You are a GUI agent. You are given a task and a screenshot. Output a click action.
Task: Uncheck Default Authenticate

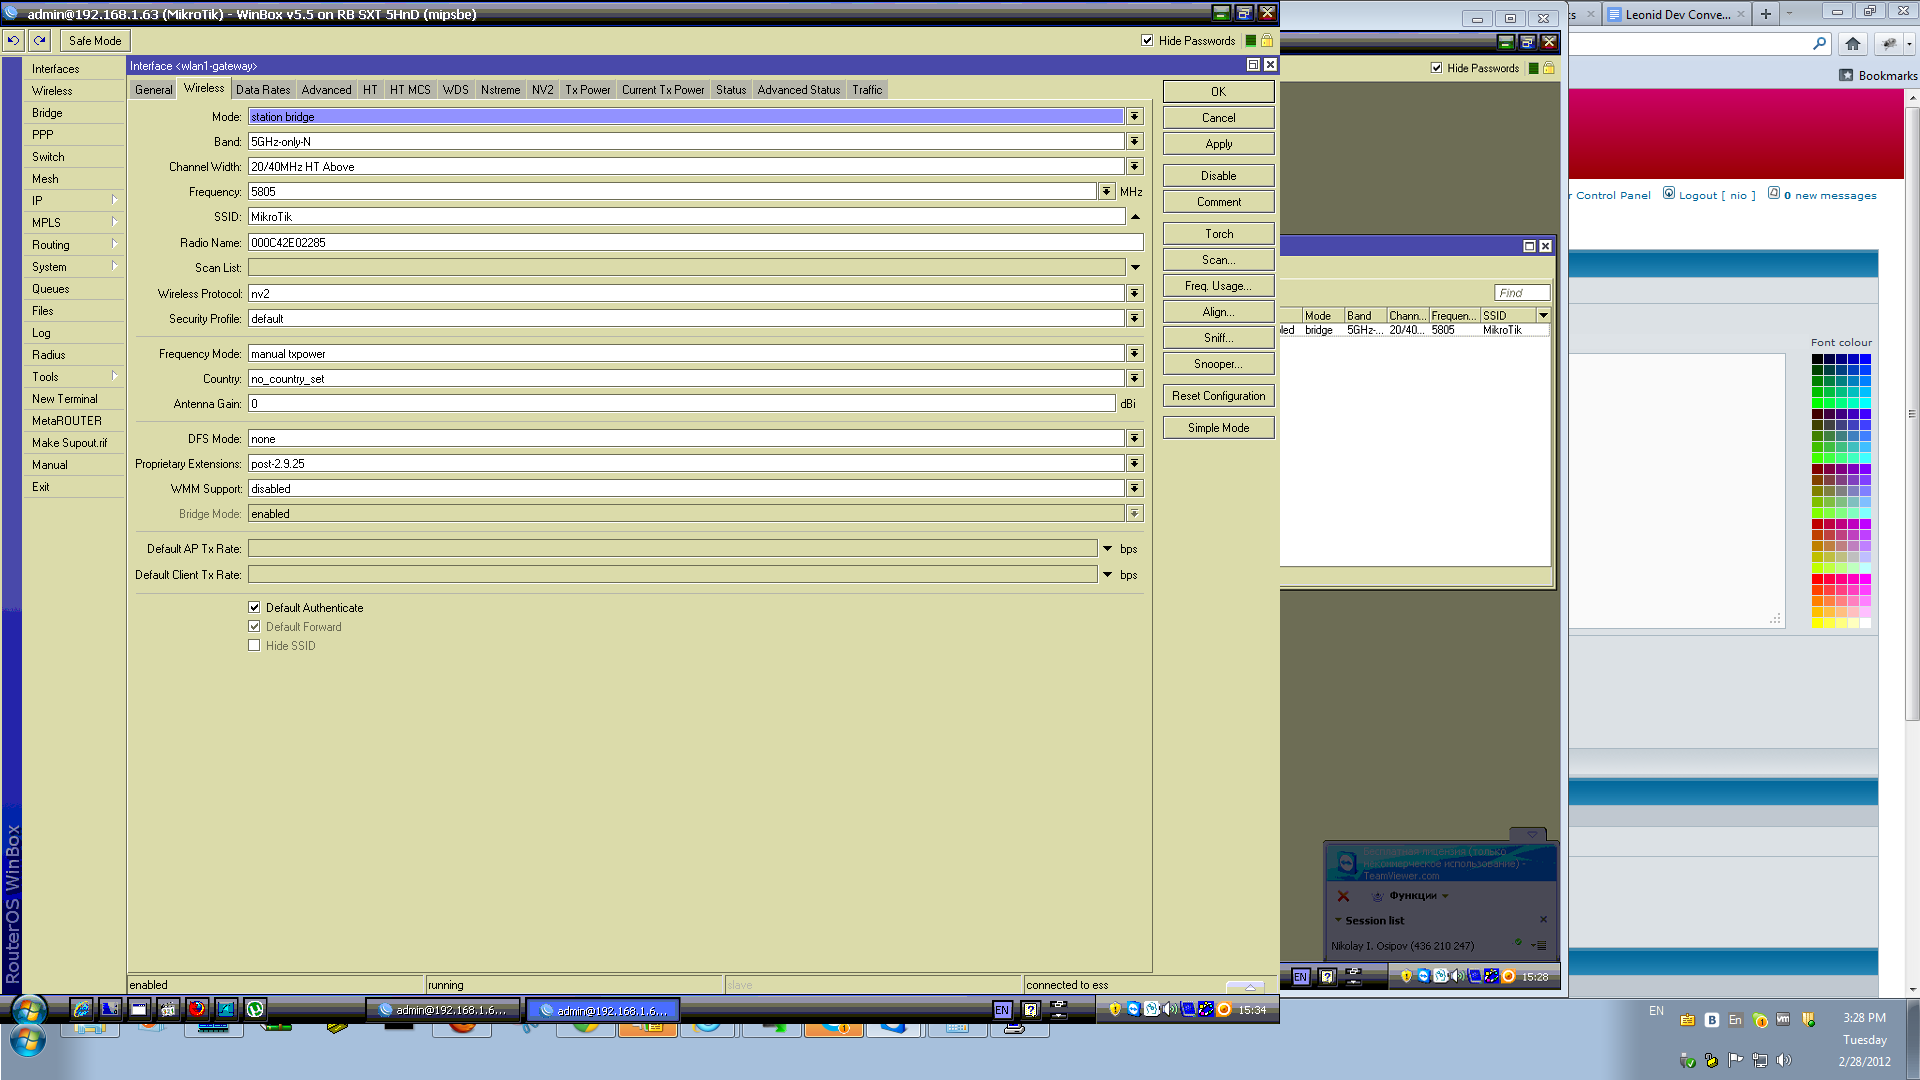[254, 607]
